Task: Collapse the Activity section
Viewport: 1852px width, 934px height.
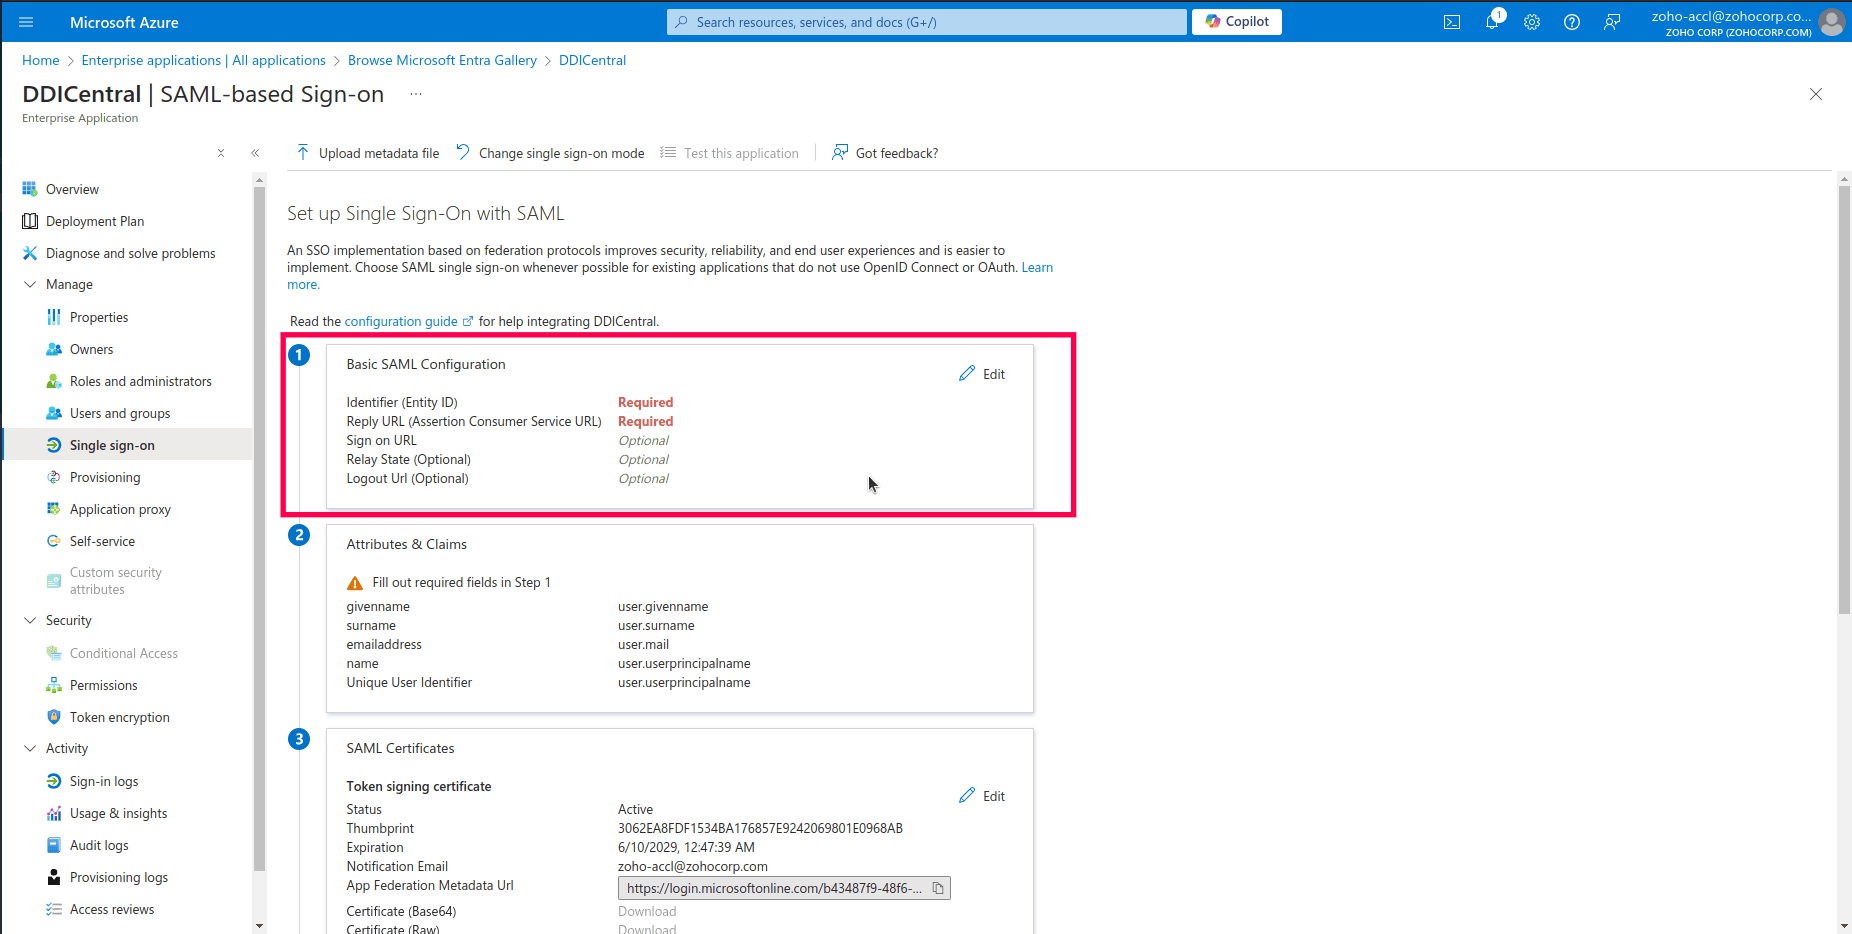Action: coord(30,747)
